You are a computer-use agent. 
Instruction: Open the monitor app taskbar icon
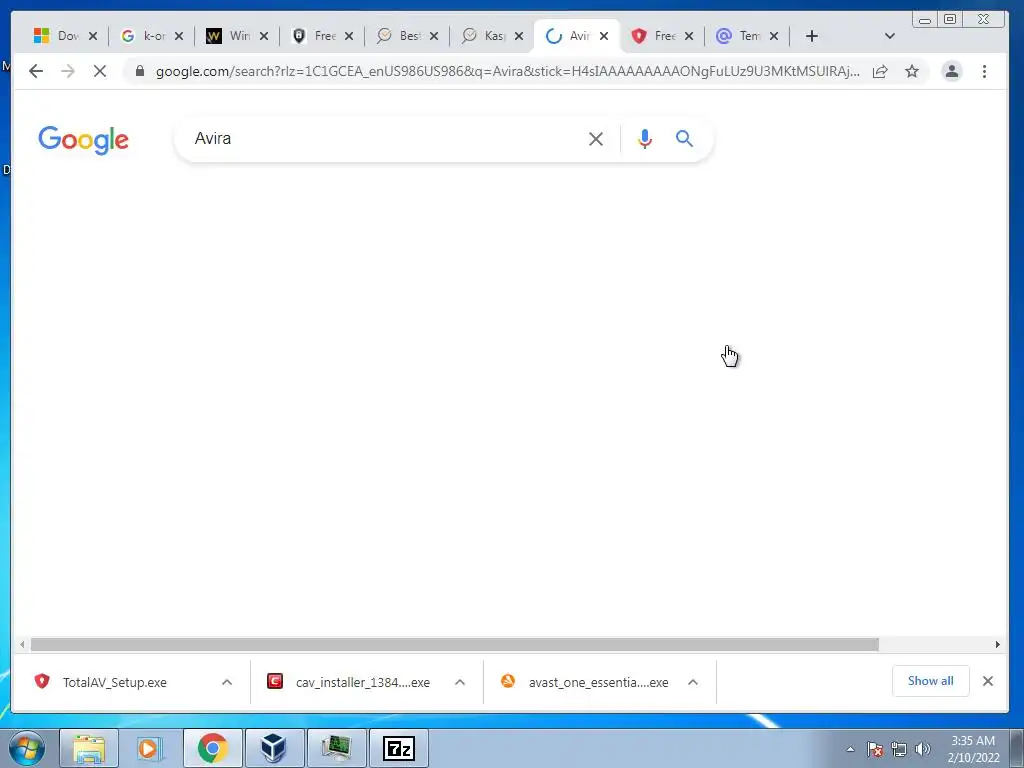tap(336, 748)
